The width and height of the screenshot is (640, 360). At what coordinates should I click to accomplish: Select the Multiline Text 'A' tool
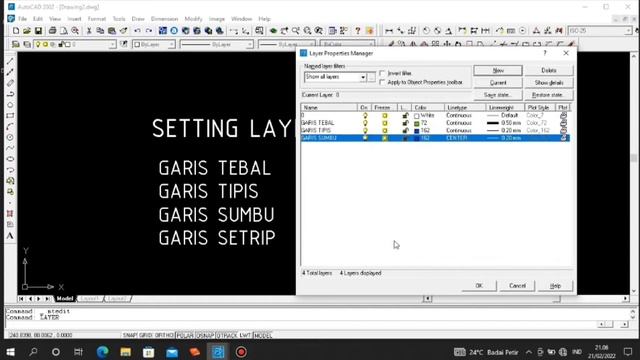pyautogui.click(x=10, y=236)
